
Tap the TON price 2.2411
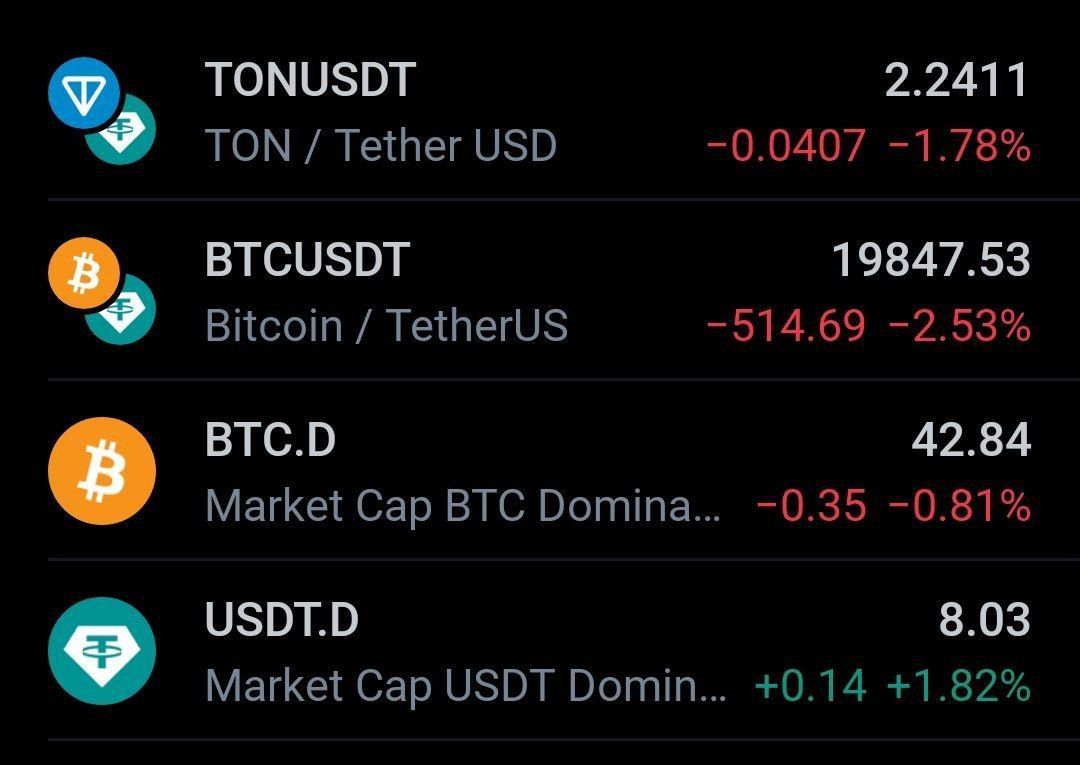click(x=956, y=80)
